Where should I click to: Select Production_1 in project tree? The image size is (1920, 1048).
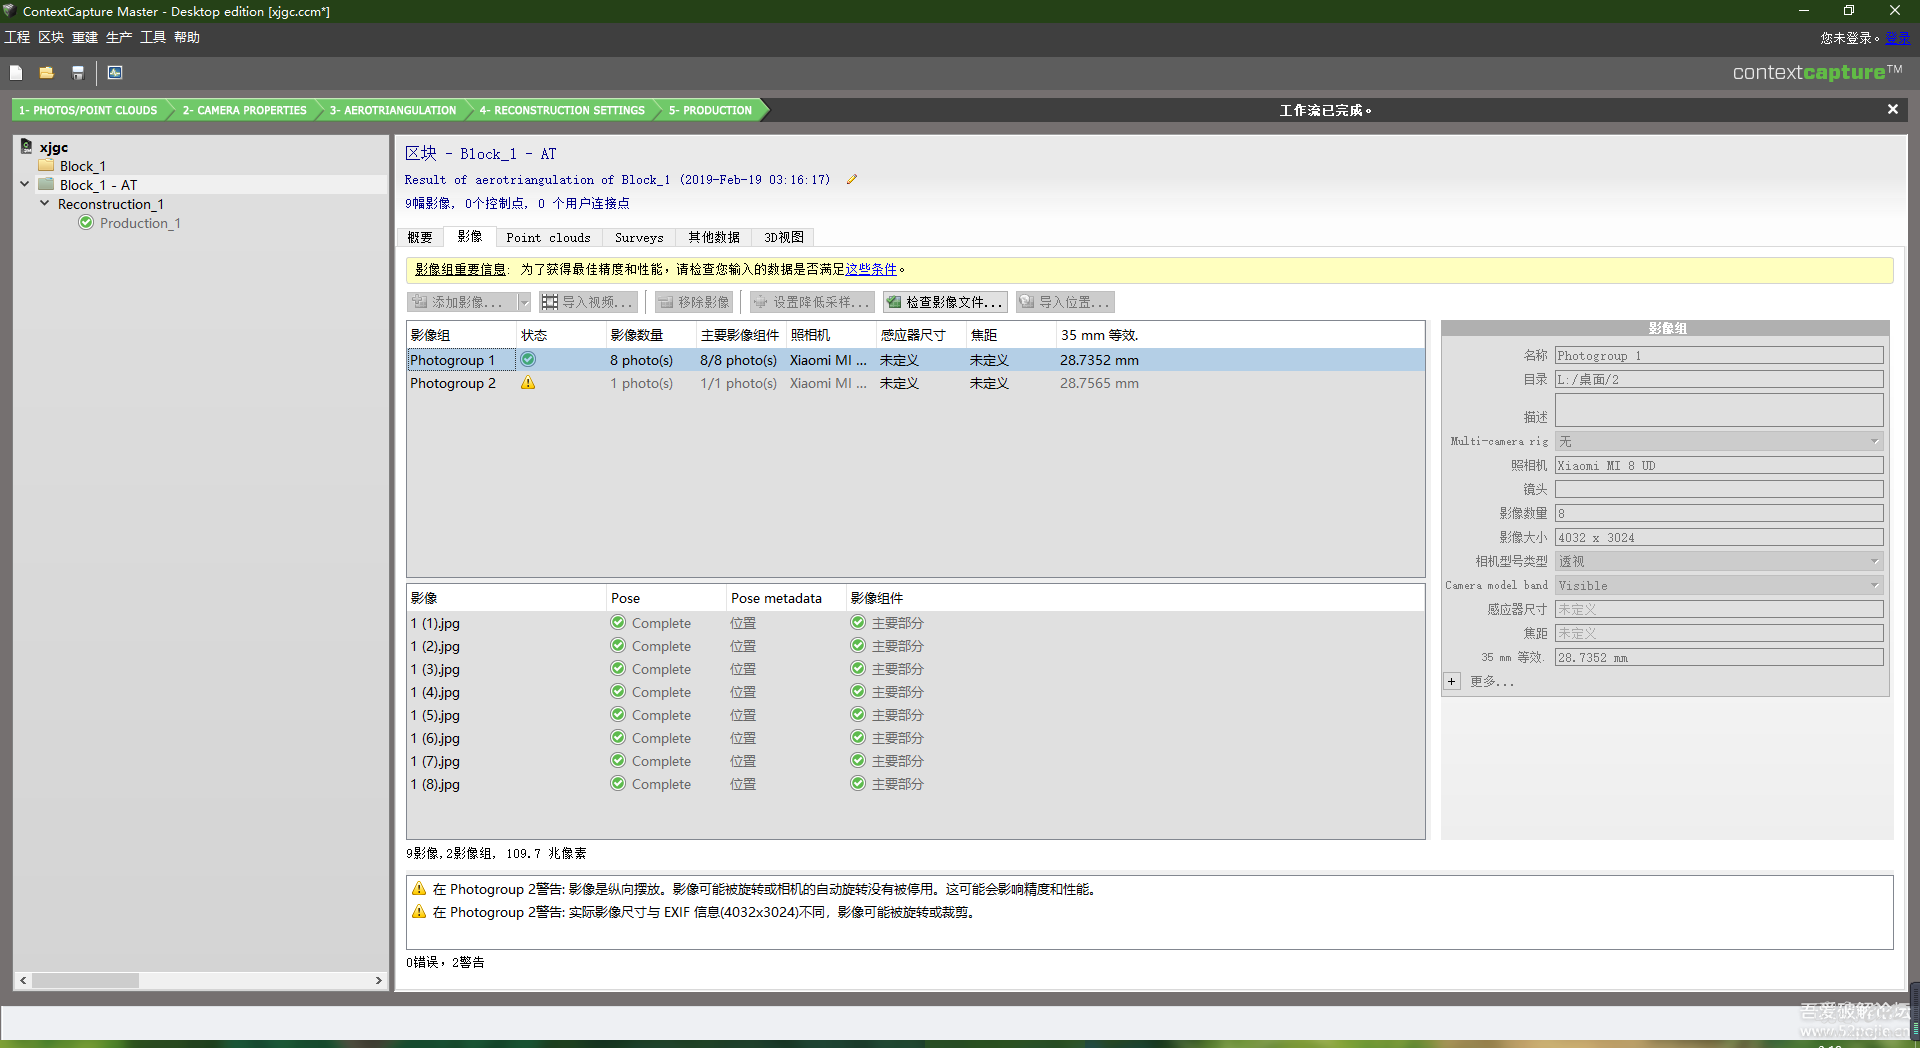(140, 223)
